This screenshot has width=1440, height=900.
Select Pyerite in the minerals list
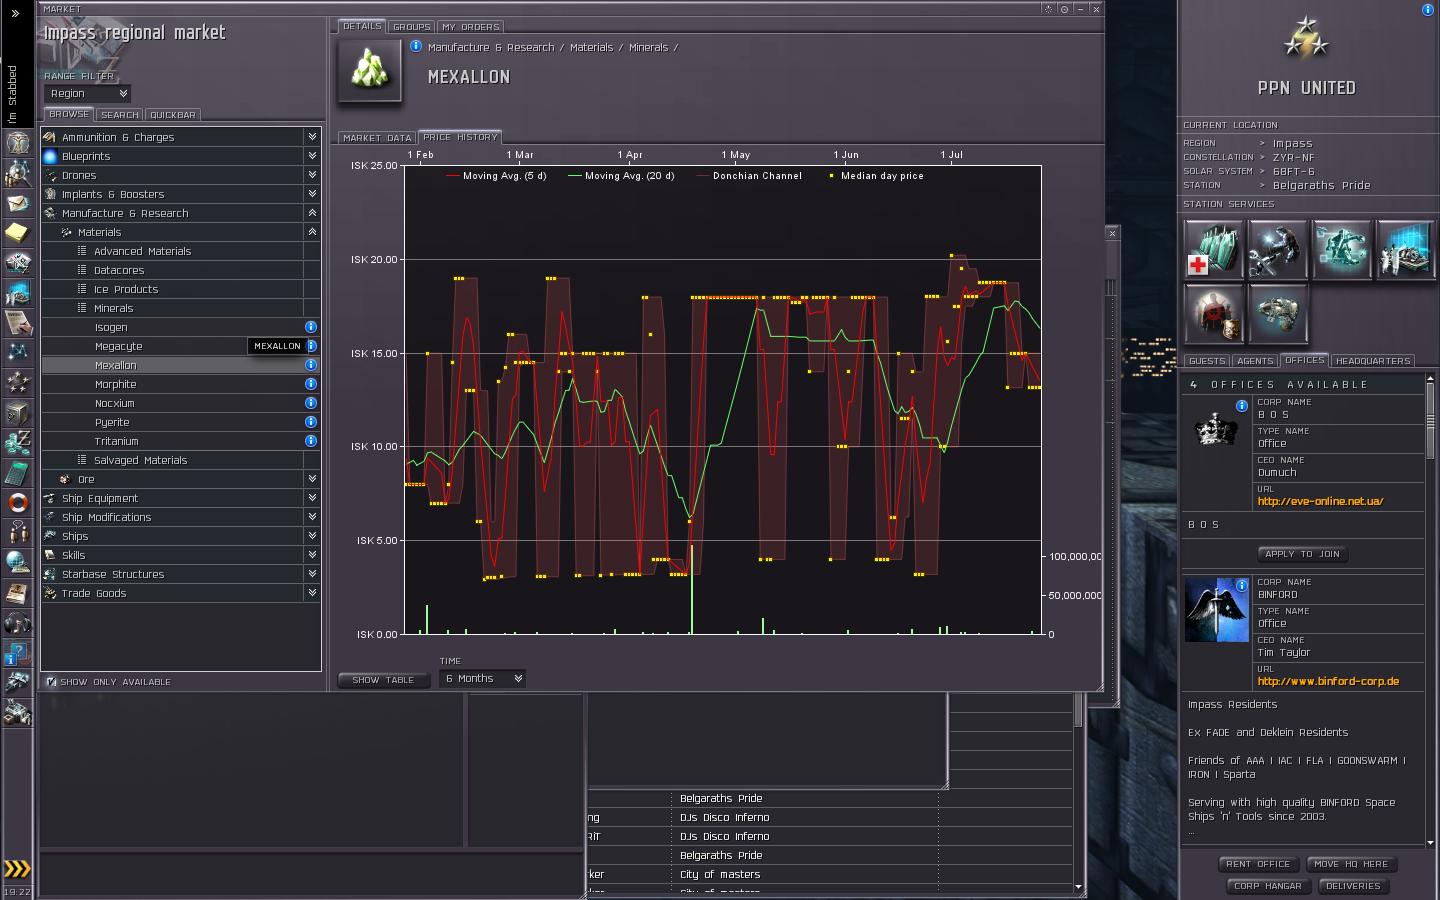coord(112,422)
